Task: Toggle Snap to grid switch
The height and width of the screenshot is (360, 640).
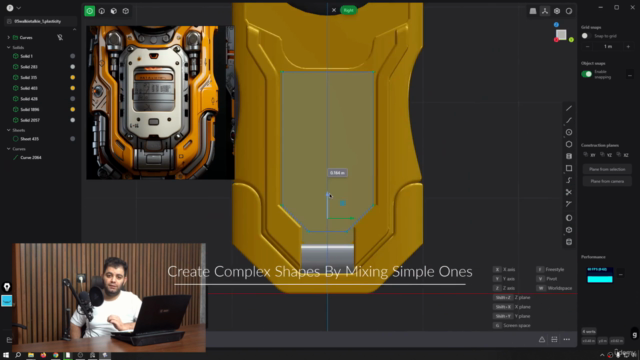Action: coord(587,36)
